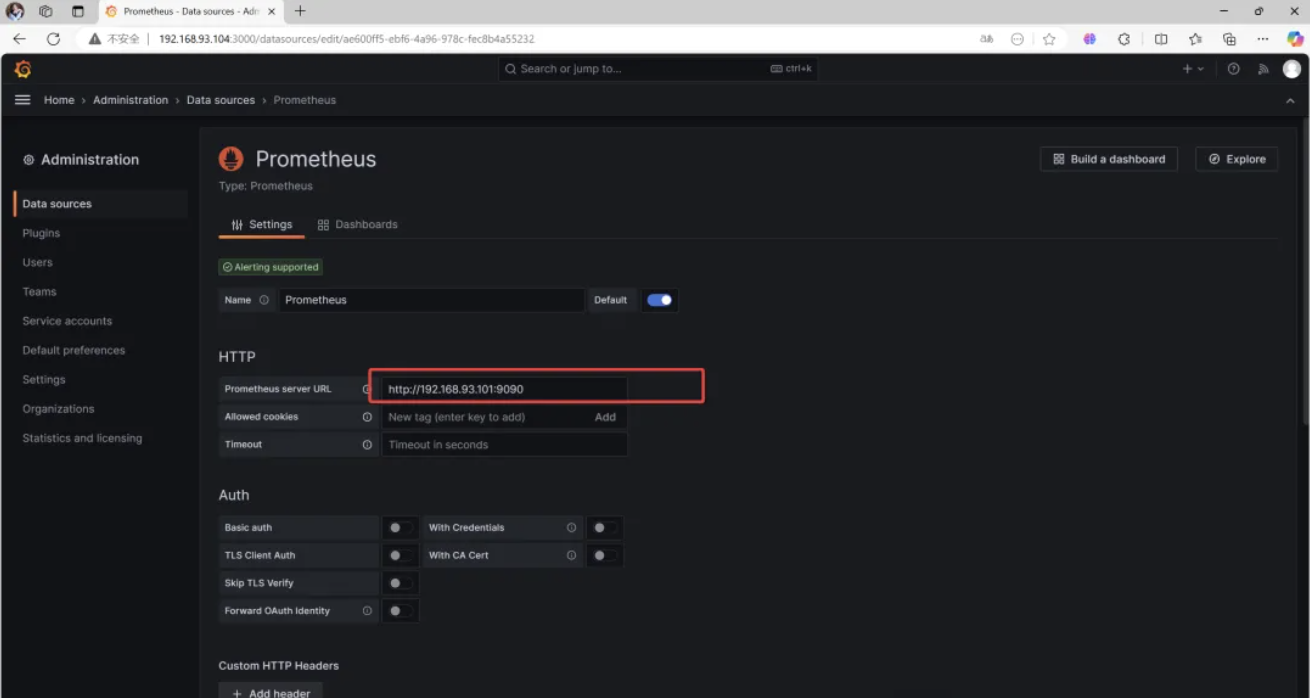Open the user profile avatar

pyautogui.click(x=1292, y=69)
